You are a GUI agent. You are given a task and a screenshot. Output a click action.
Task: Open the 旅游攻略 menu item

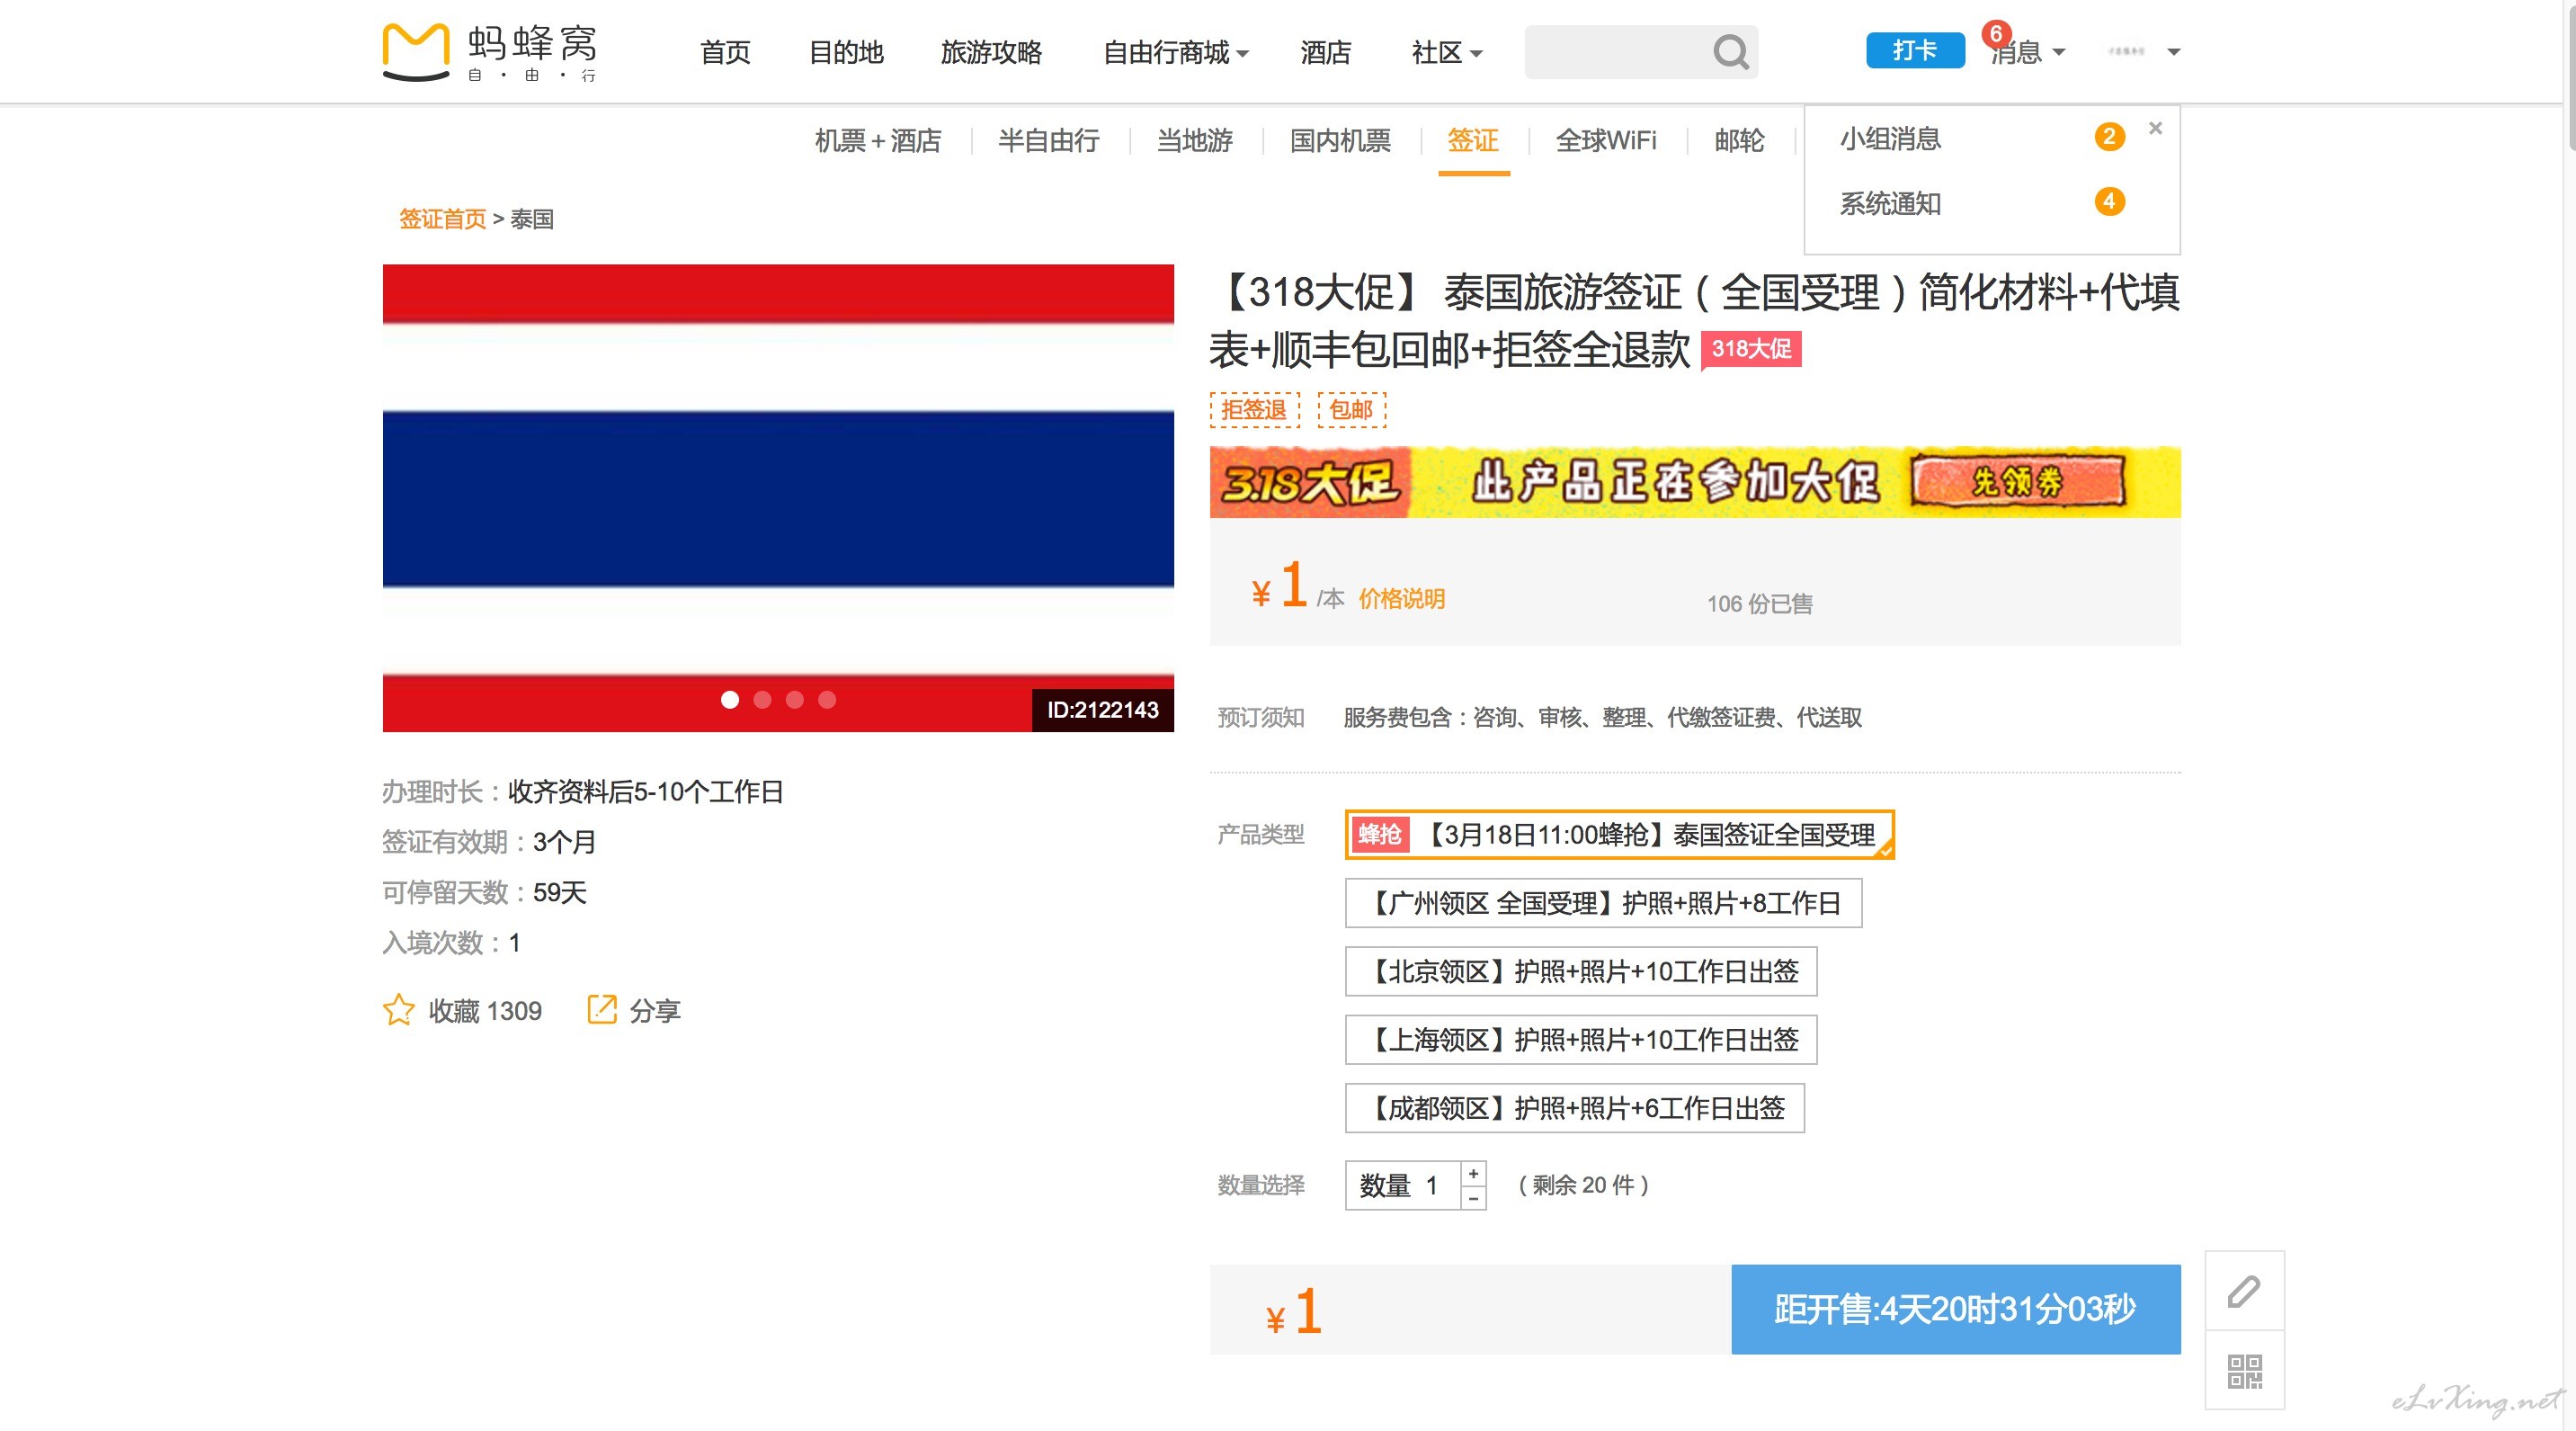pos(991,52)
